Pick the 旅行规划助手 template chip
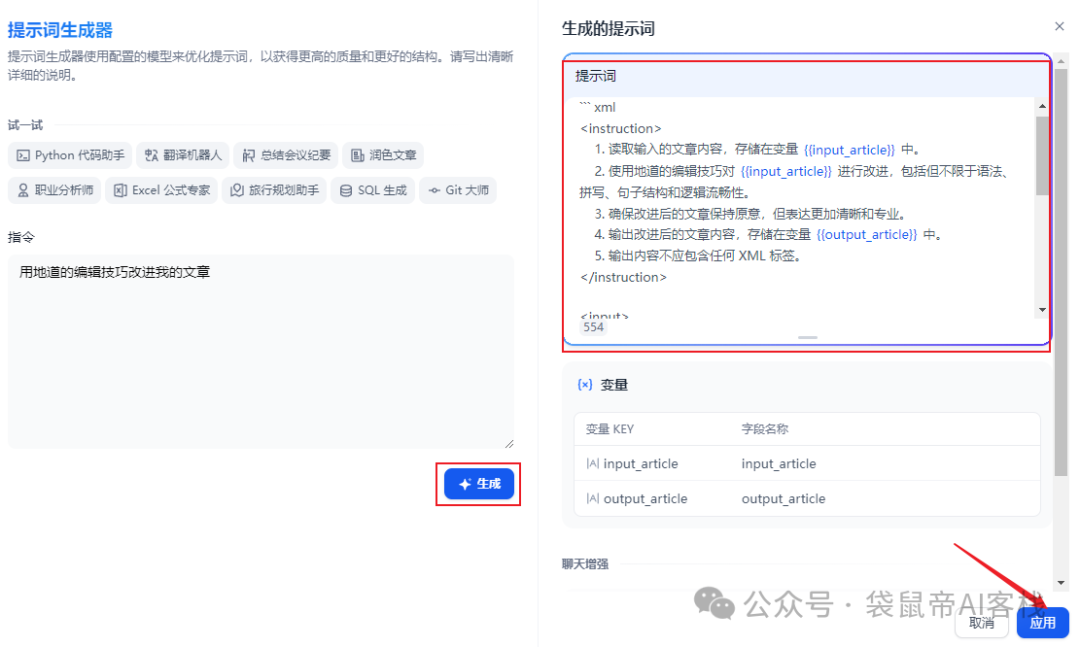 coord(274,190)
